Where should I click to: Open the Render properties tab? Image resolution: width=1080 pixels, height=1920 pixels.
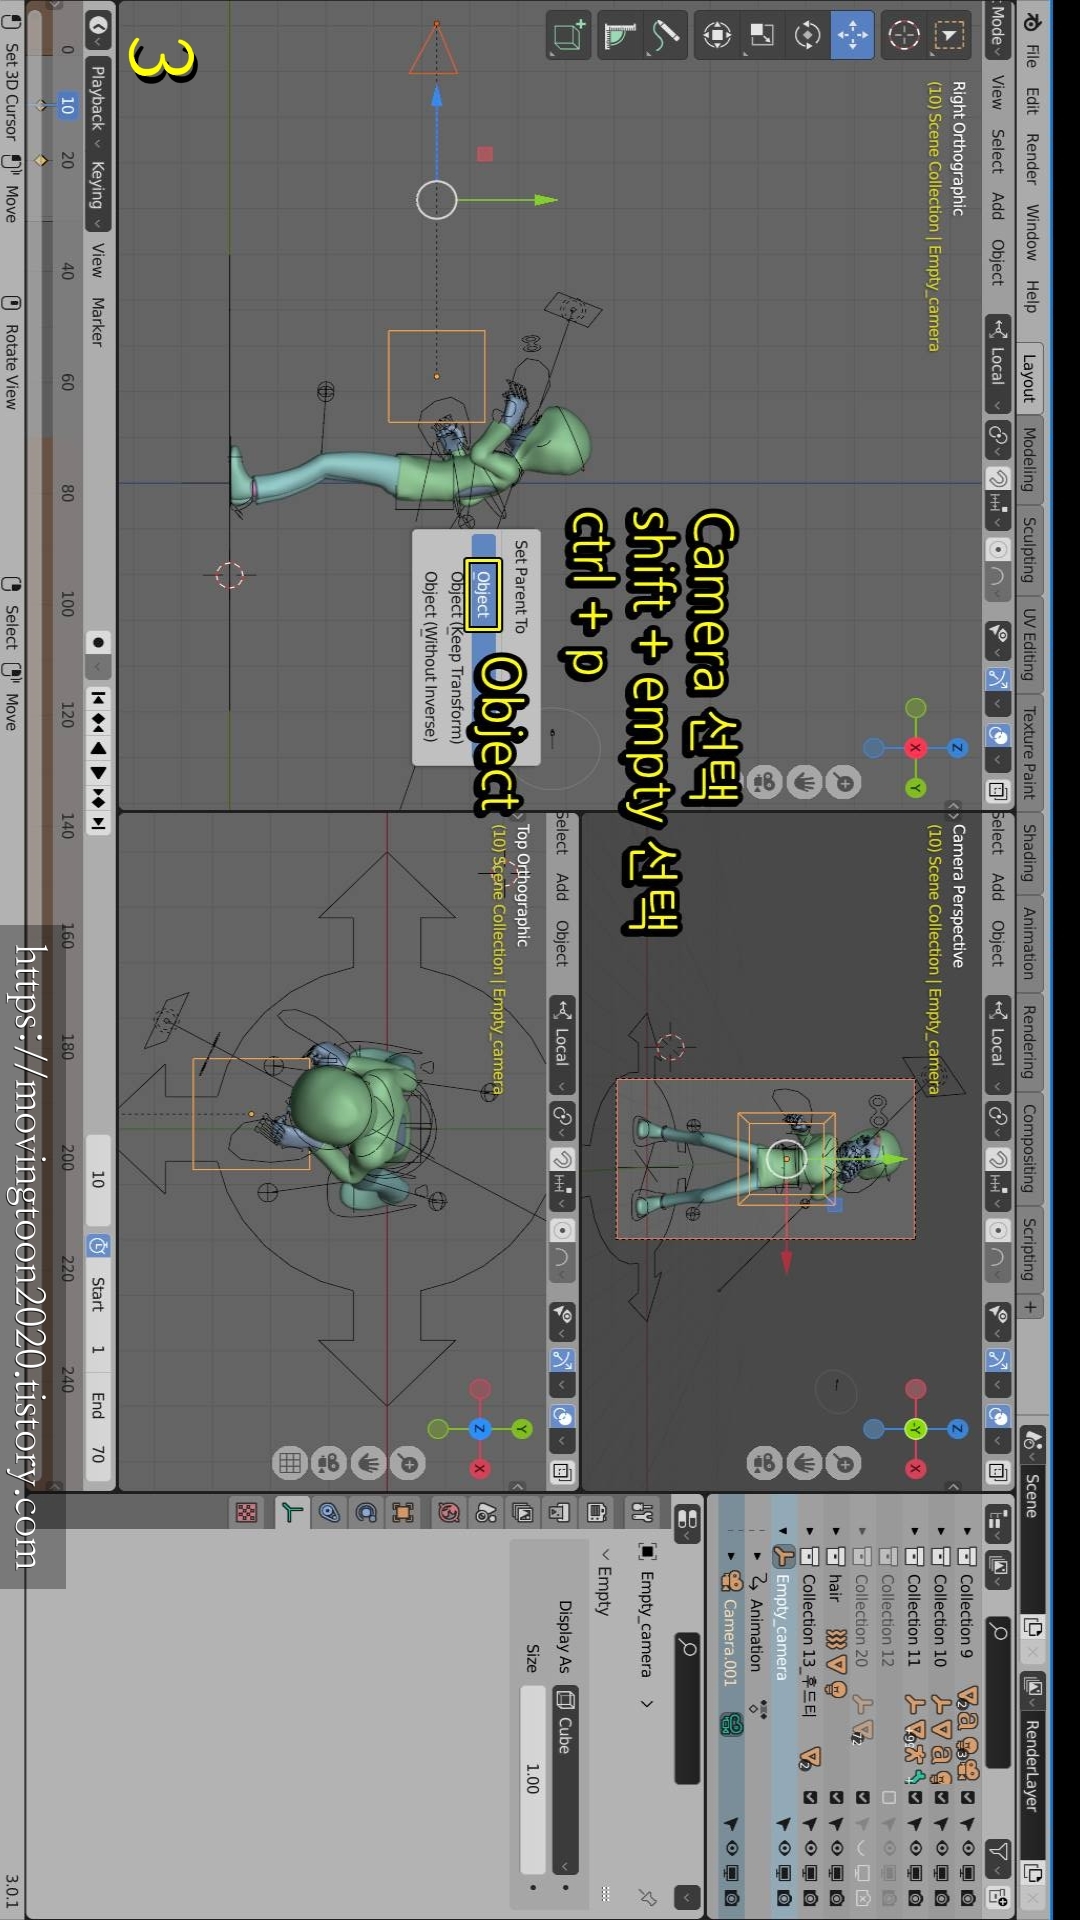click(x=597, y=1513)
